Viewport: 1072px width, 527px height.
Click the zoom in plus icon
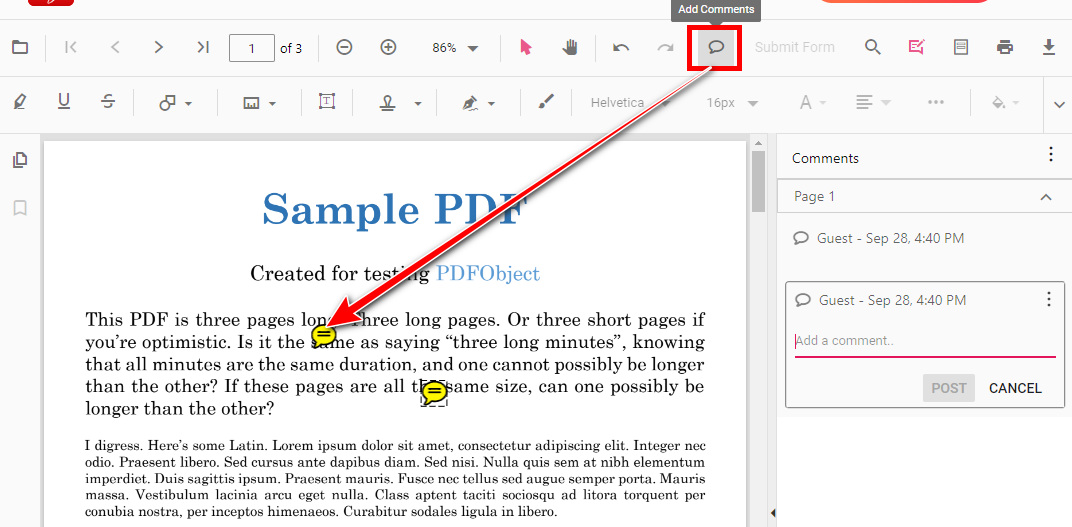click(x=389, y=47)
